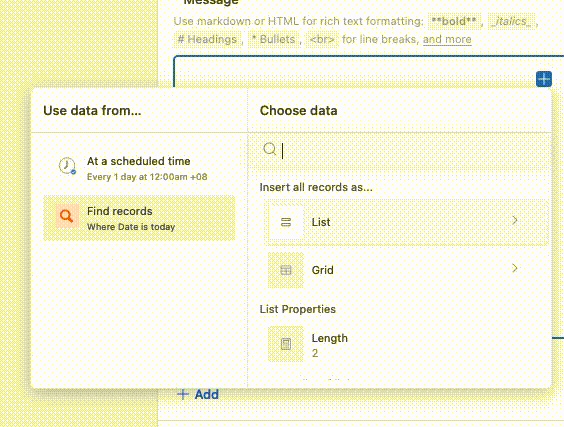Viewport: 564px width, 427px height.
Task: Select the clock icon for scheduled time
Action: 67,166
